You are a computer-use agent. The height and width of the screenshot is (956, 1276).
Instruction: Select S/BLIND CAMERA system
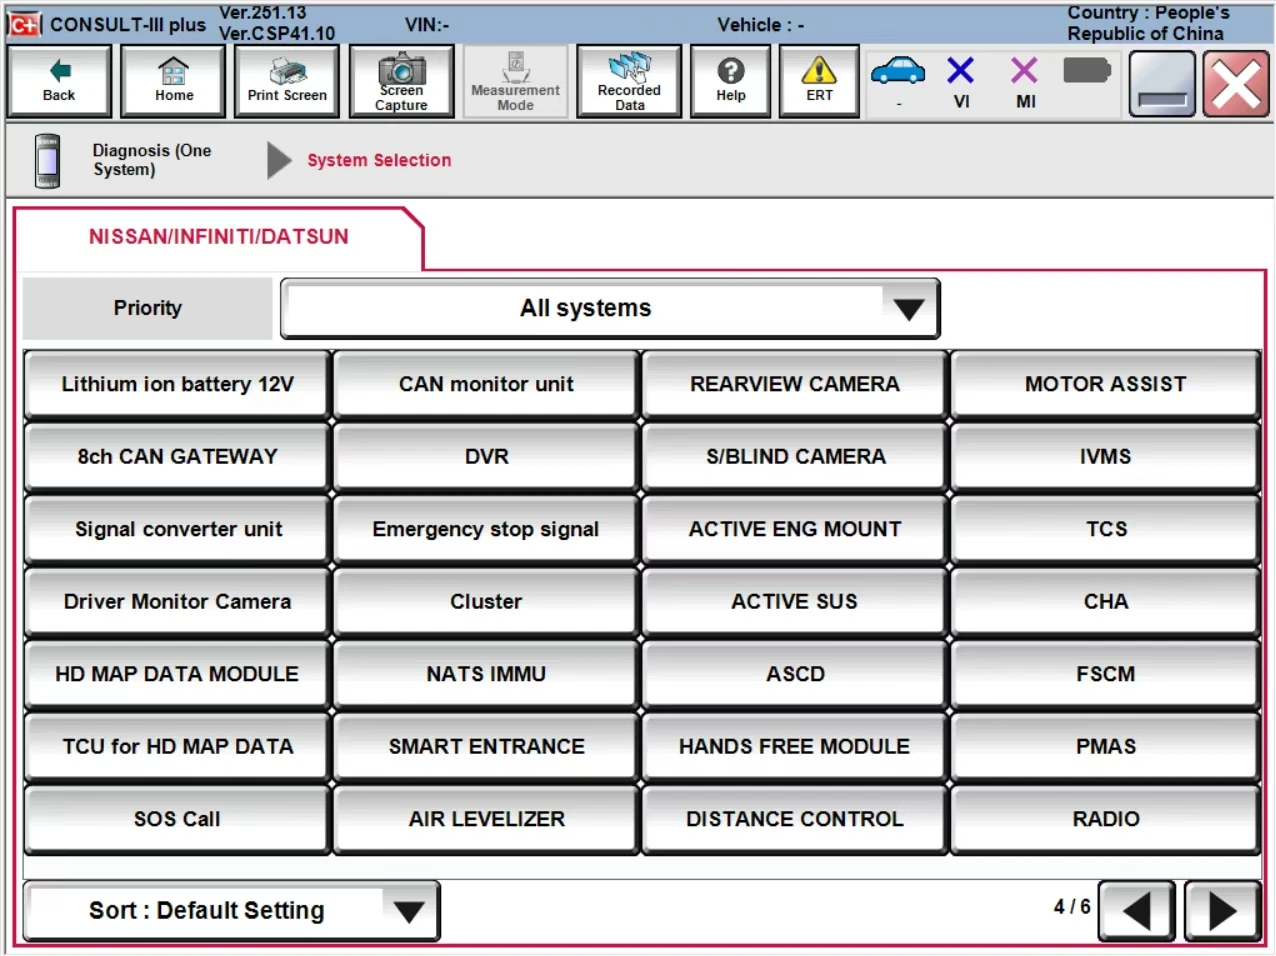pos(795,456)
